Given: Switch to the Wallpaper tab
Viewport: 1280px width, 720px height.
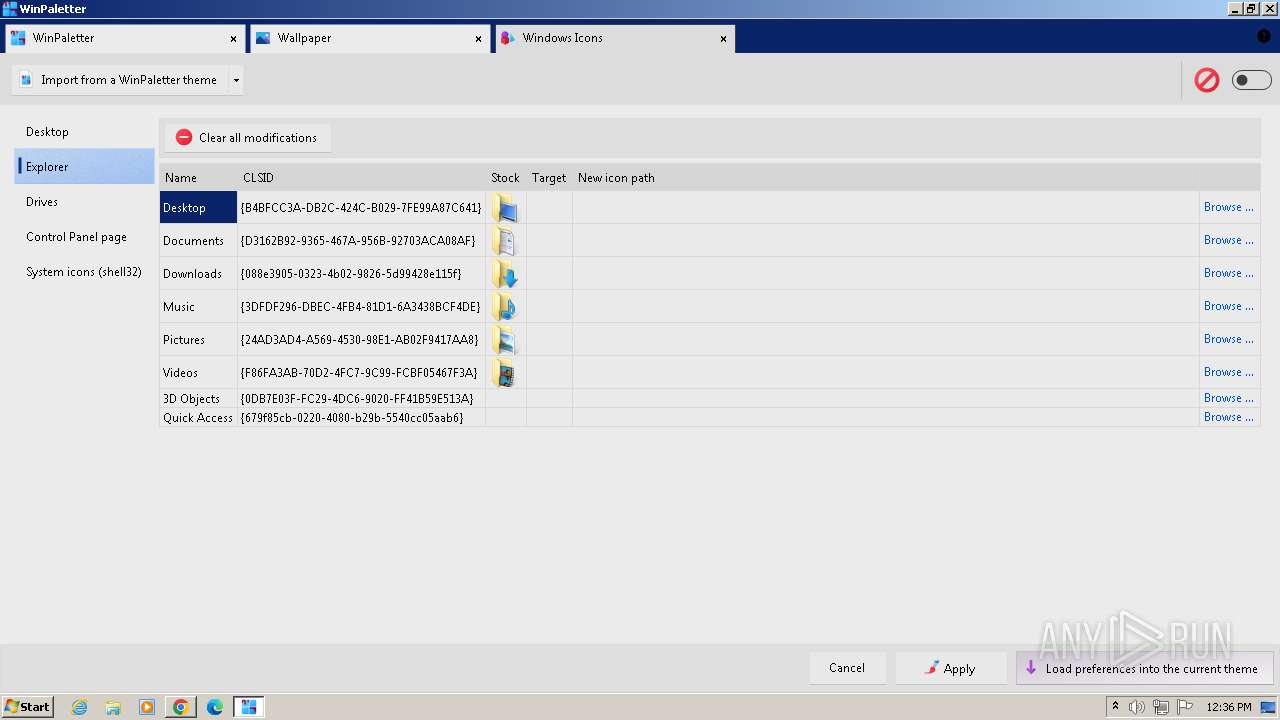Looking at the screenshot, I should (368, 38).
